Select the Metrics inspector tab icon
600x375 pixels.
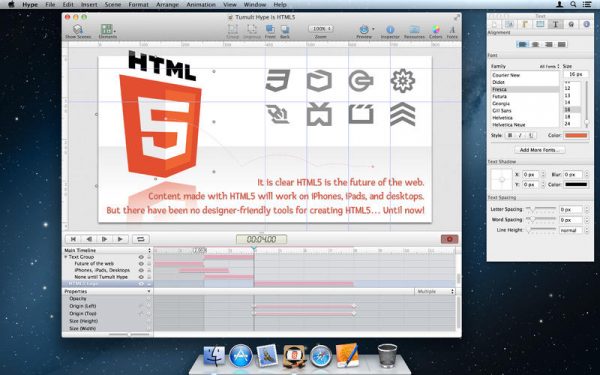pyautogui.click(x=525, y=24)
